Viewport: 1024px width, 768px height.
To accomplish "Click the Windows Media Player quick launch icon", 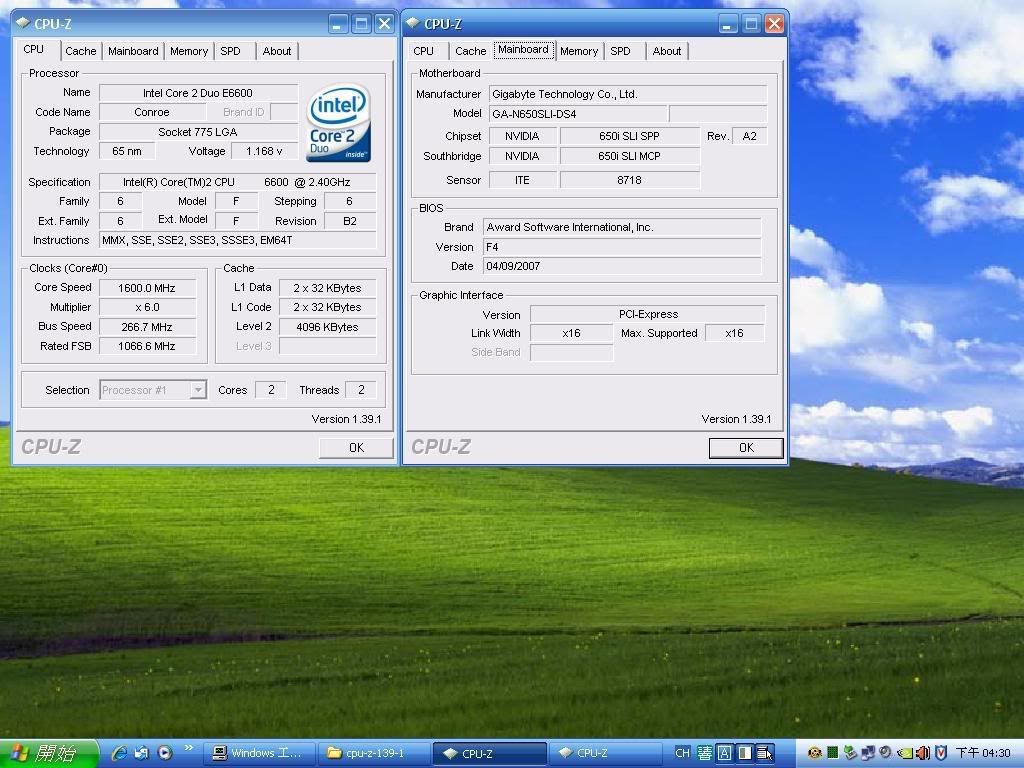I will point(164,753).
